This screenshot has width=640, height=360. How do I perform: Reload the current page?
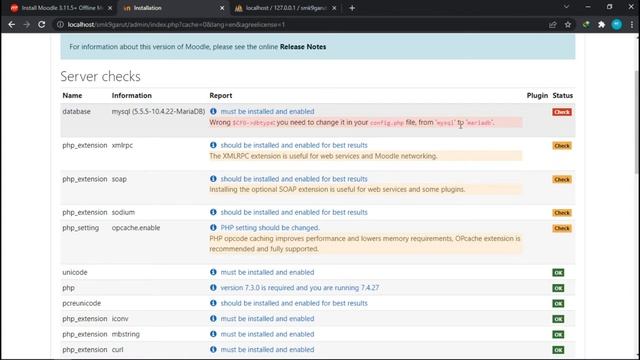42,24
